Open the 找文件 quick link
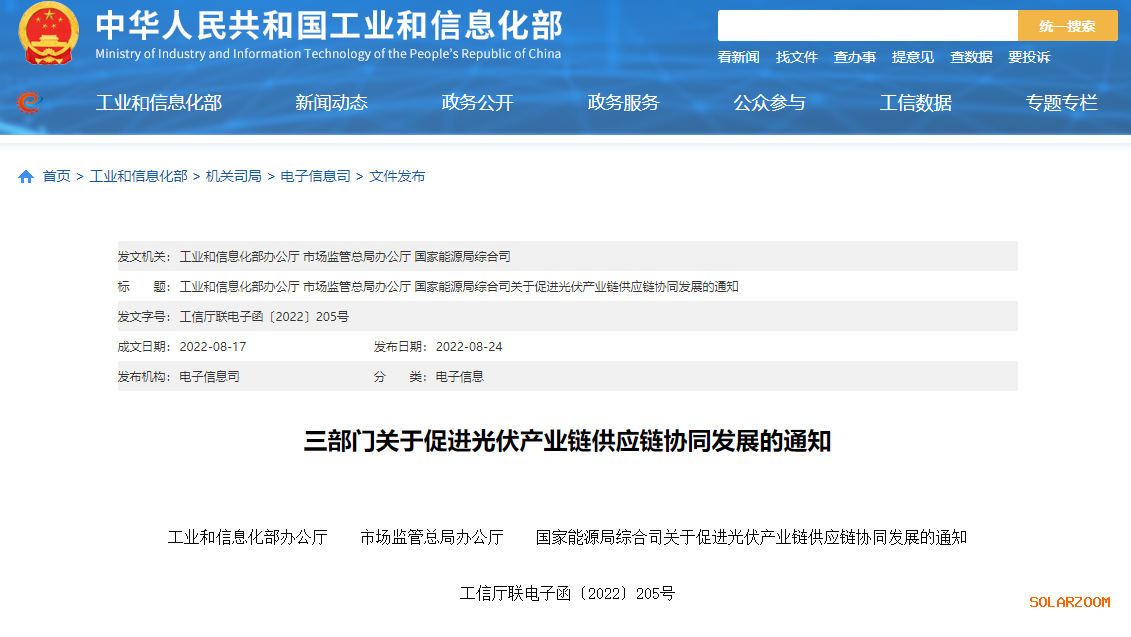The height and width of the screenshot is (637, 1131). 796,57
